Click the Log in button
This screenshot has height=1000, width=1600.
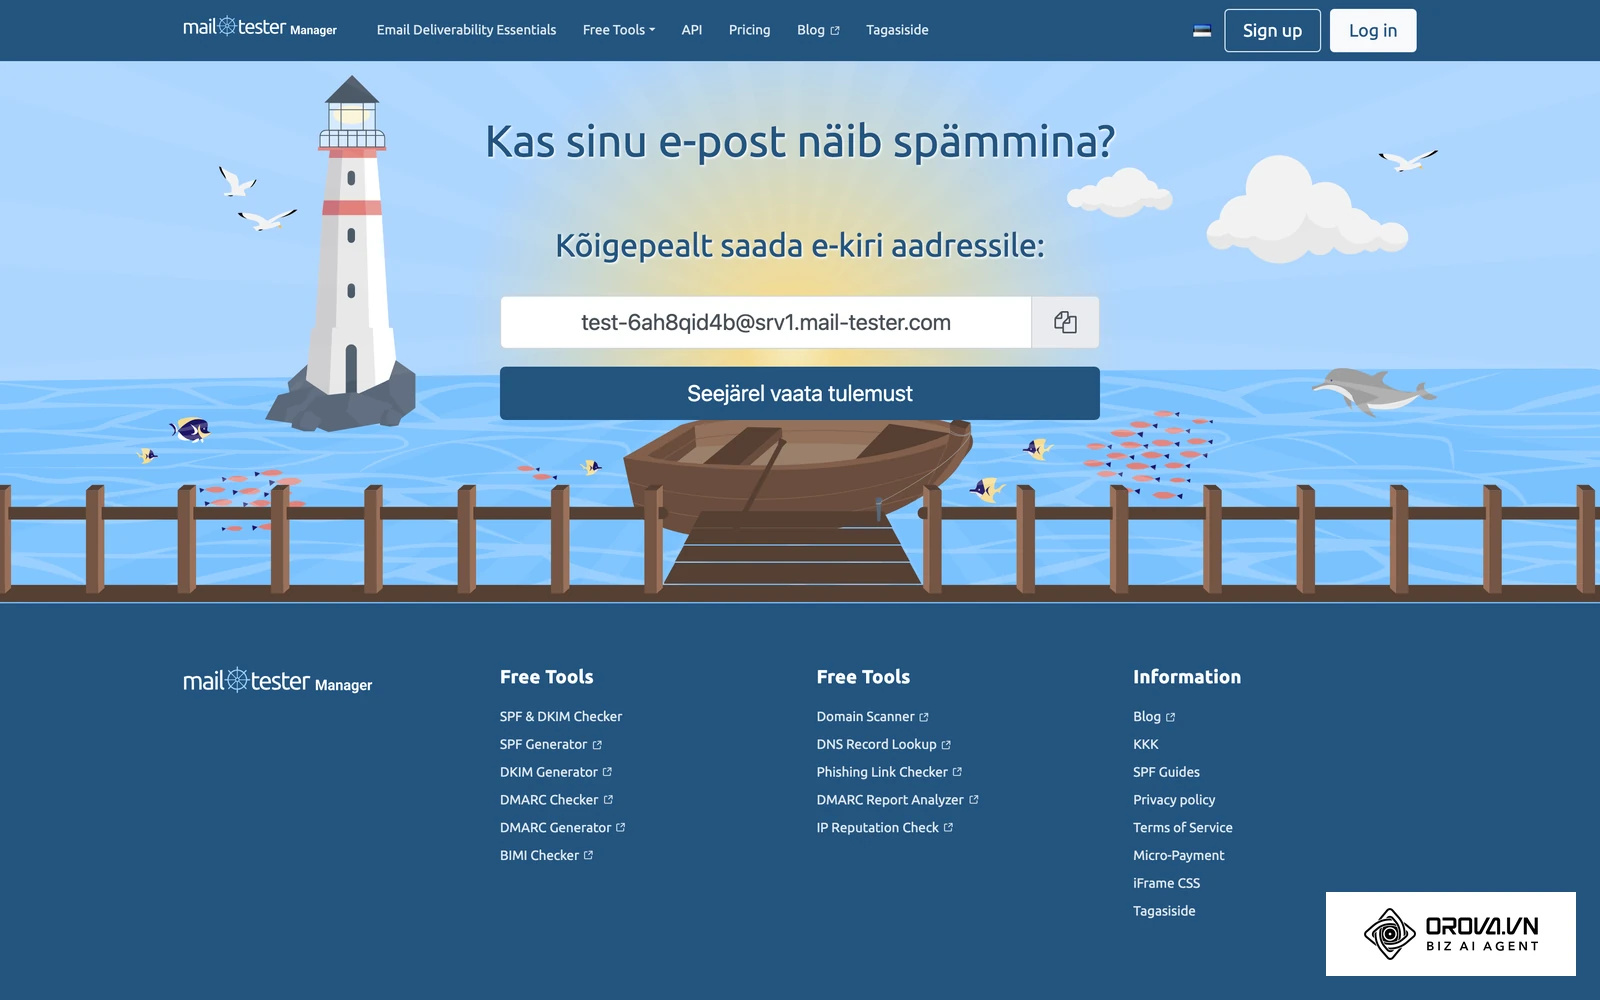click(1373, 30)
